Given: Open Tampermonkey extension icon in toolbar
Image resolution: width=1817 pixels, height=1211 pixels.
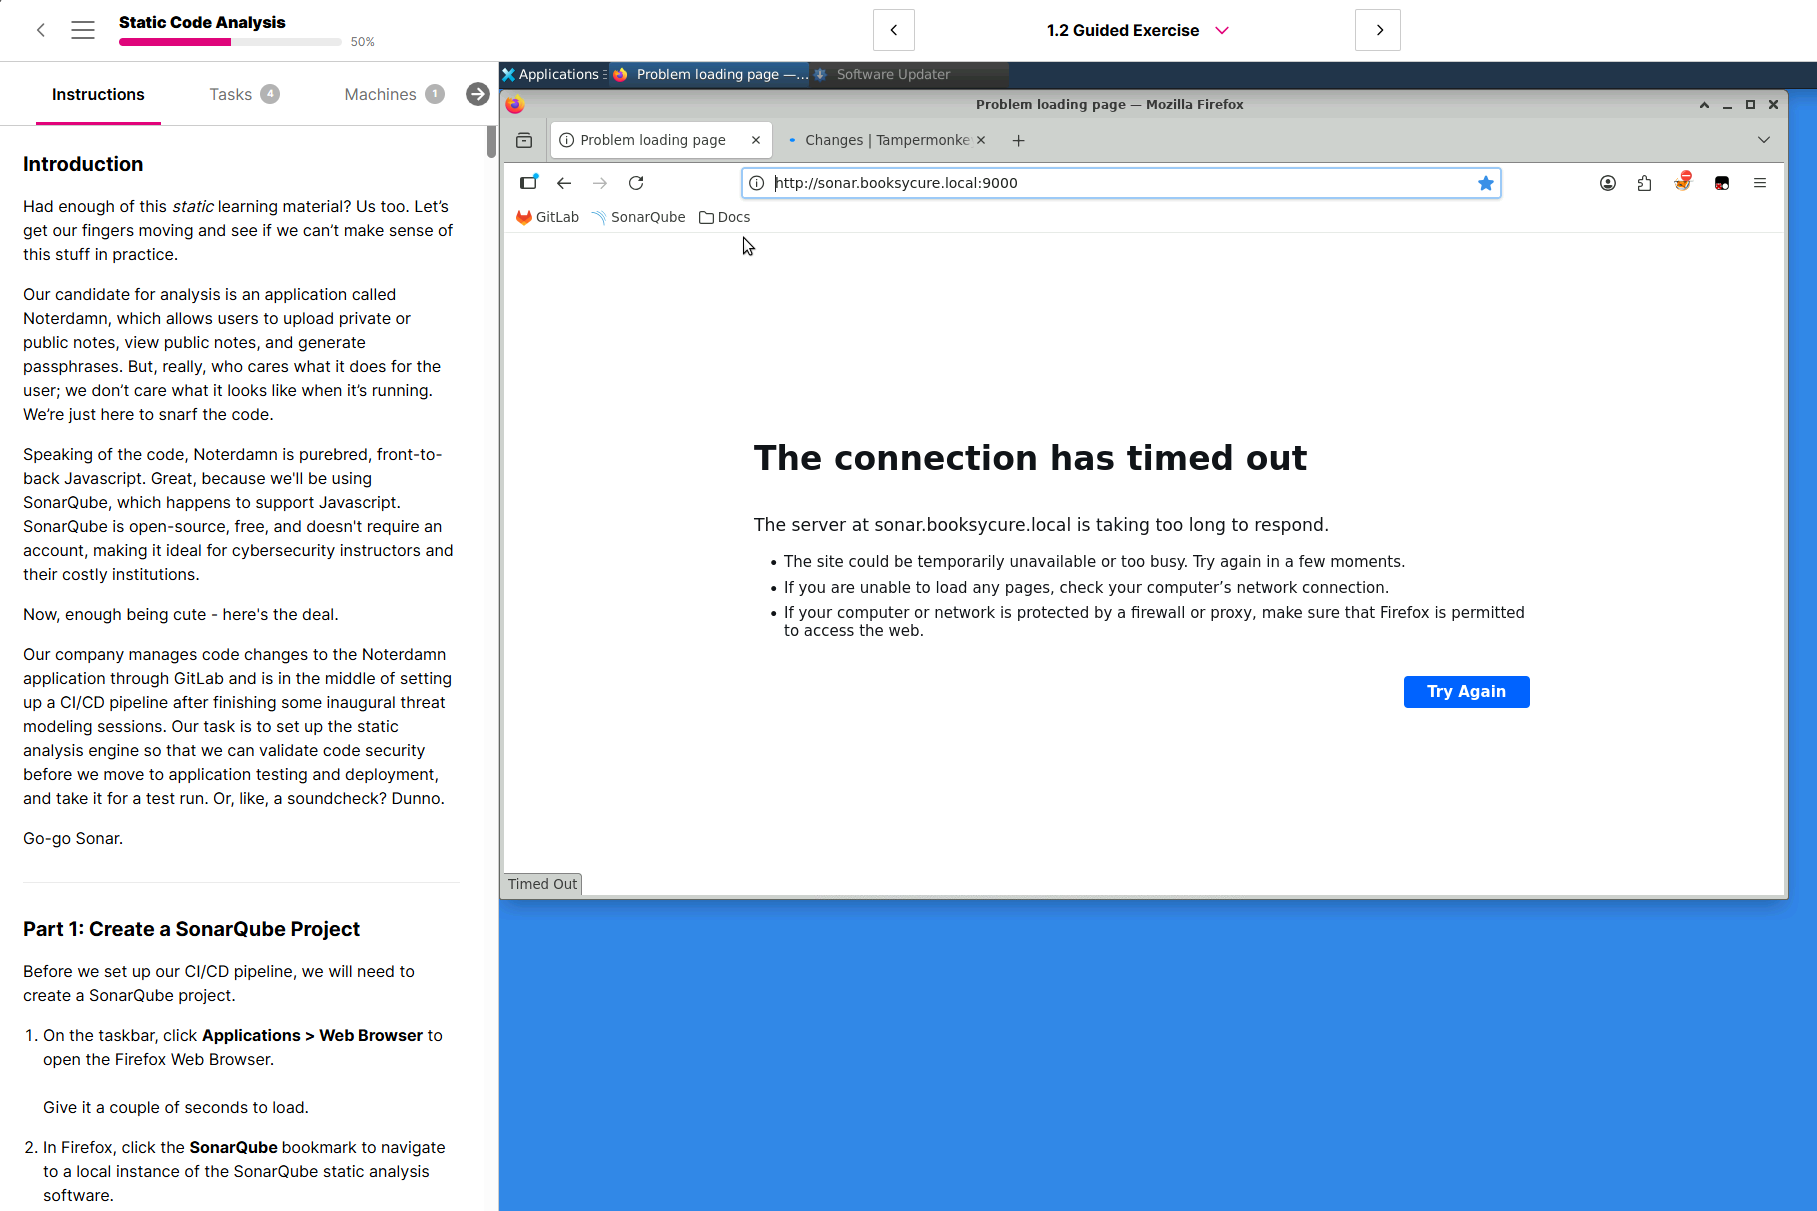Looking at the screenshot, I should (1722, 183).
